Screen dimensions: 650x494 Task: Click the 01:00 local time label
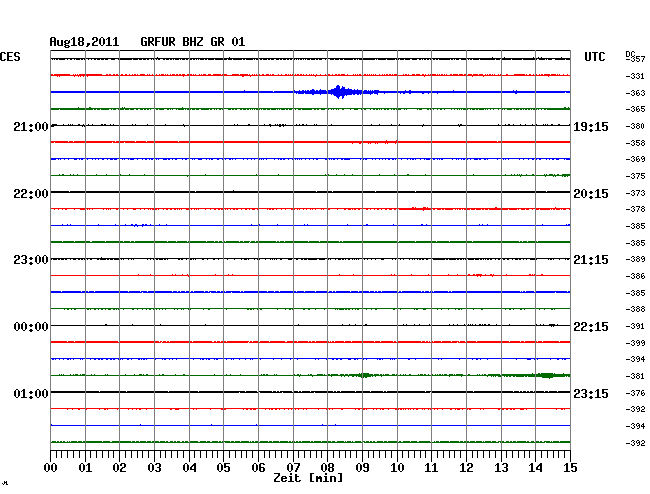[31, 393]
